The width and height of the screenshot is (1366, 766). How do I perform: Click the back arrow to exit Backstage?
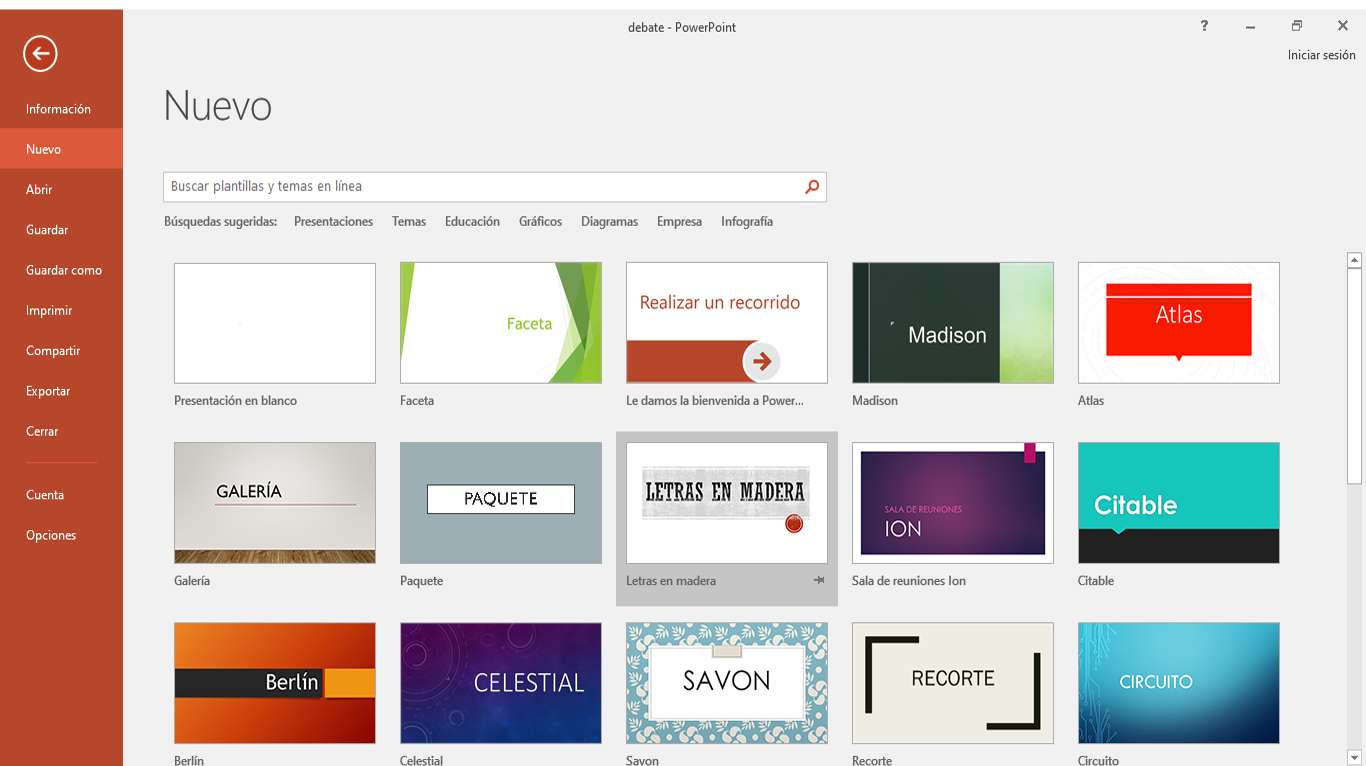40,54
